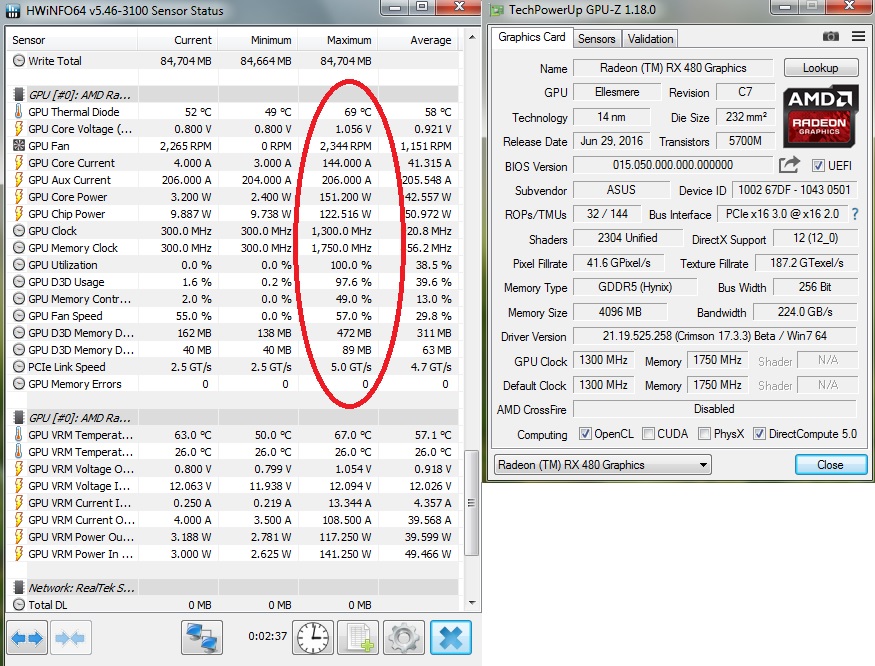Click the Maximum column header
The image size is (875, 666).
[x=338, y=40]
